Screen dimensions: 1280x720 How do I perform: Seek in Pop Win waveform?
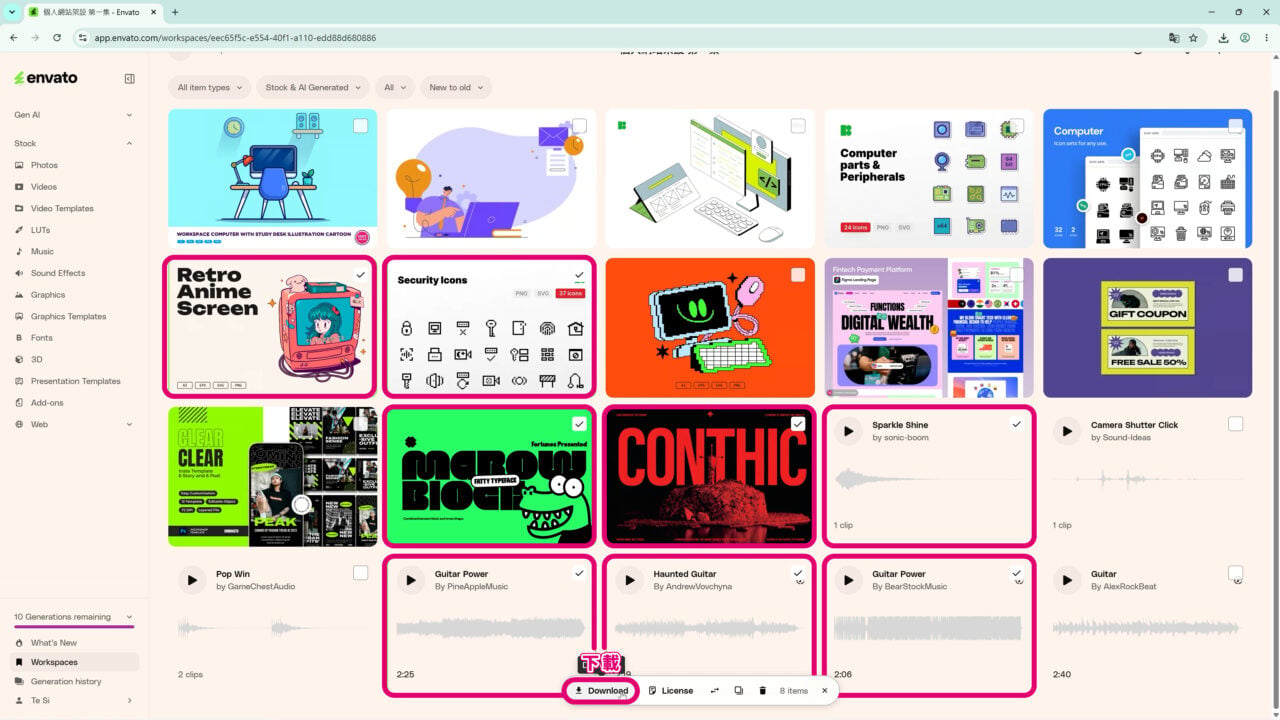pos(272,628)
